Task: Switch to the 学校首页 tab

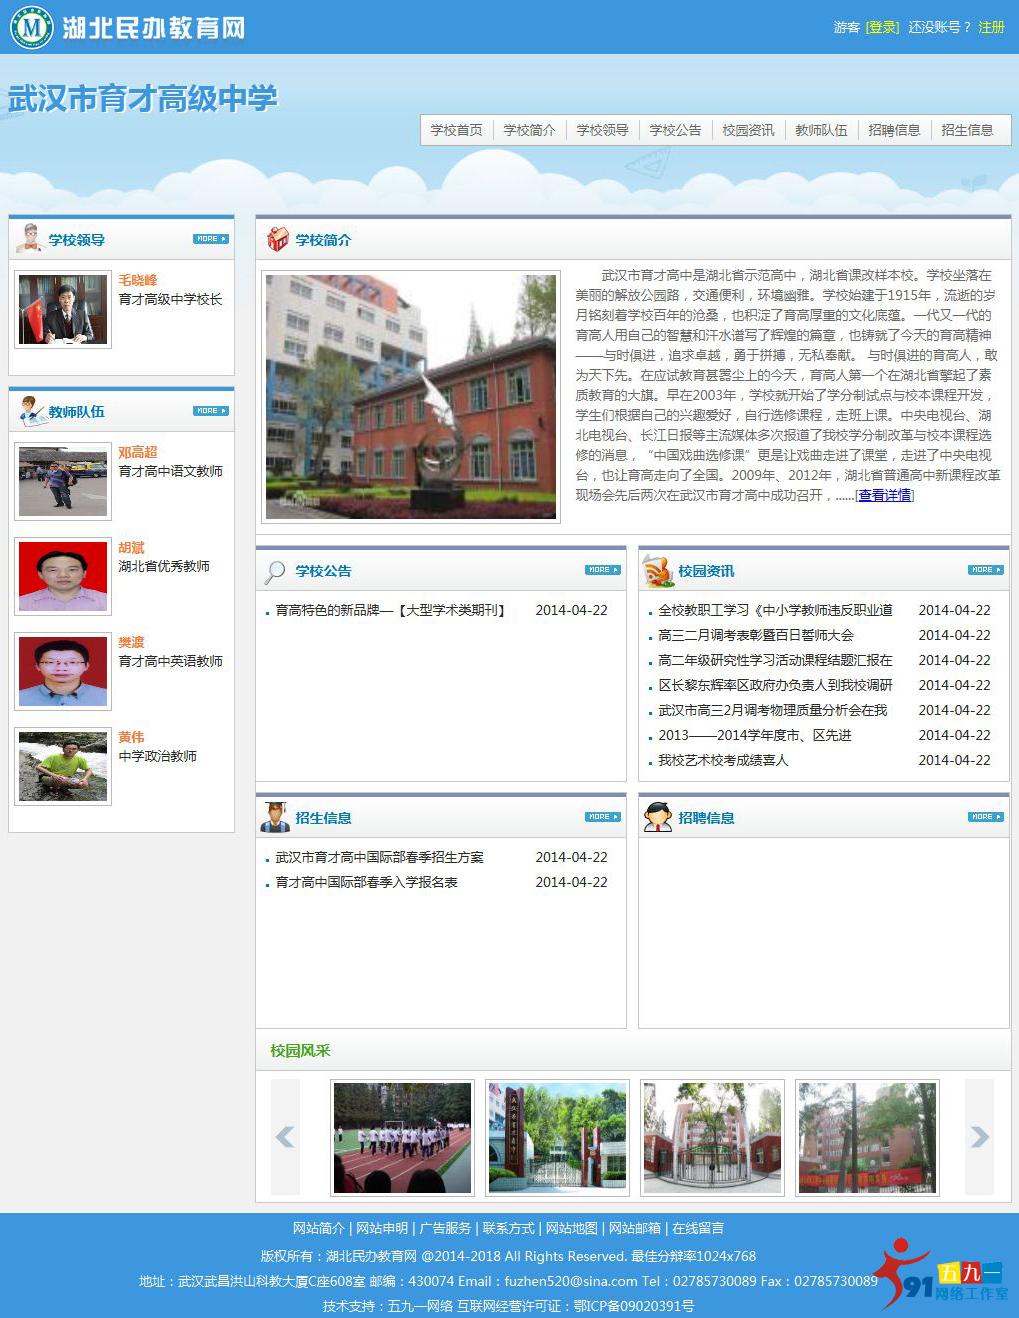Action: point(455,129)
